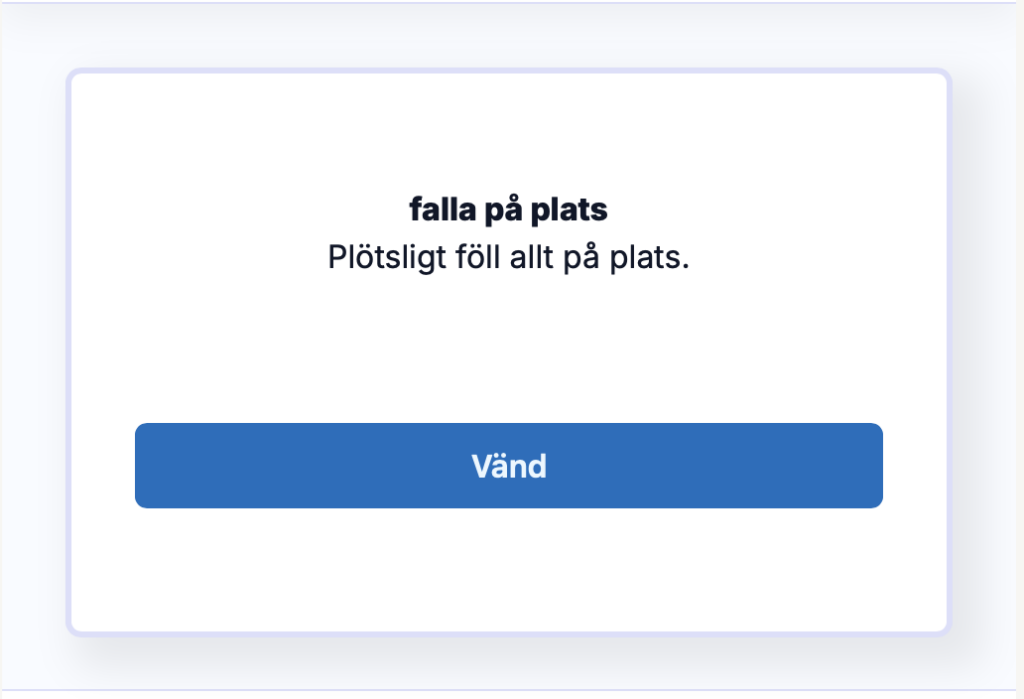Click the gray background left of the flashcard
1024x699 pixels.
30,350
